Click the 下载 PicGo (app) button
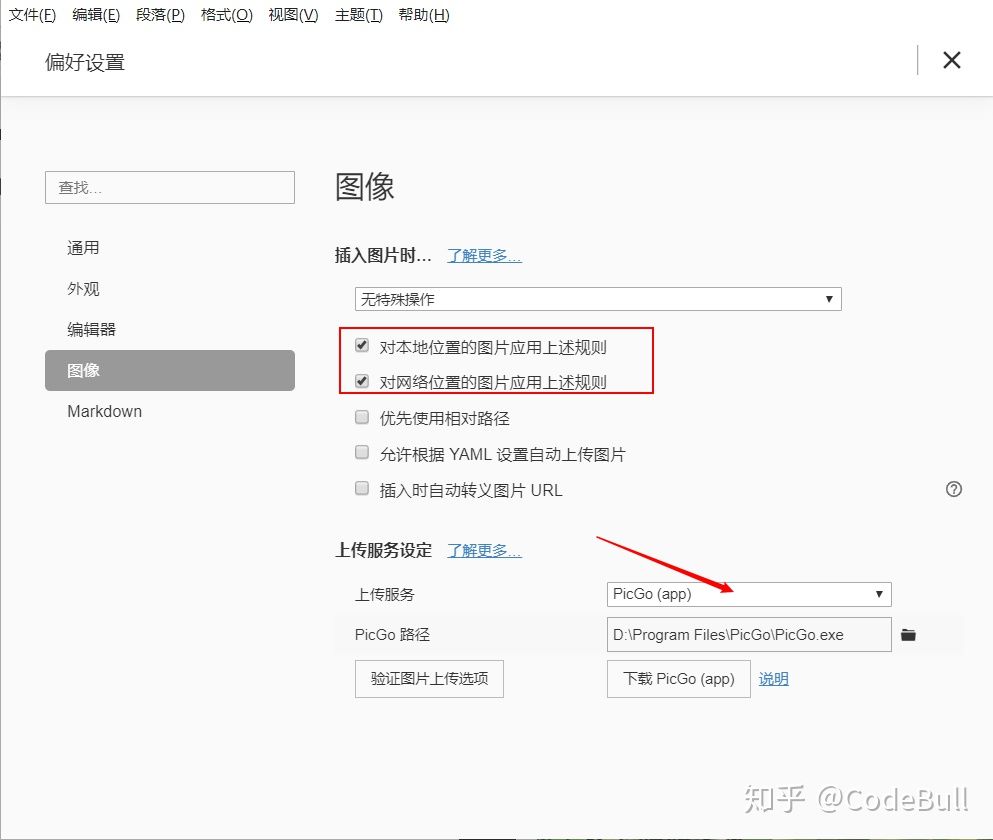Image resolution: width=993 pixels, height=840 pixels. (x=678, y=679)
